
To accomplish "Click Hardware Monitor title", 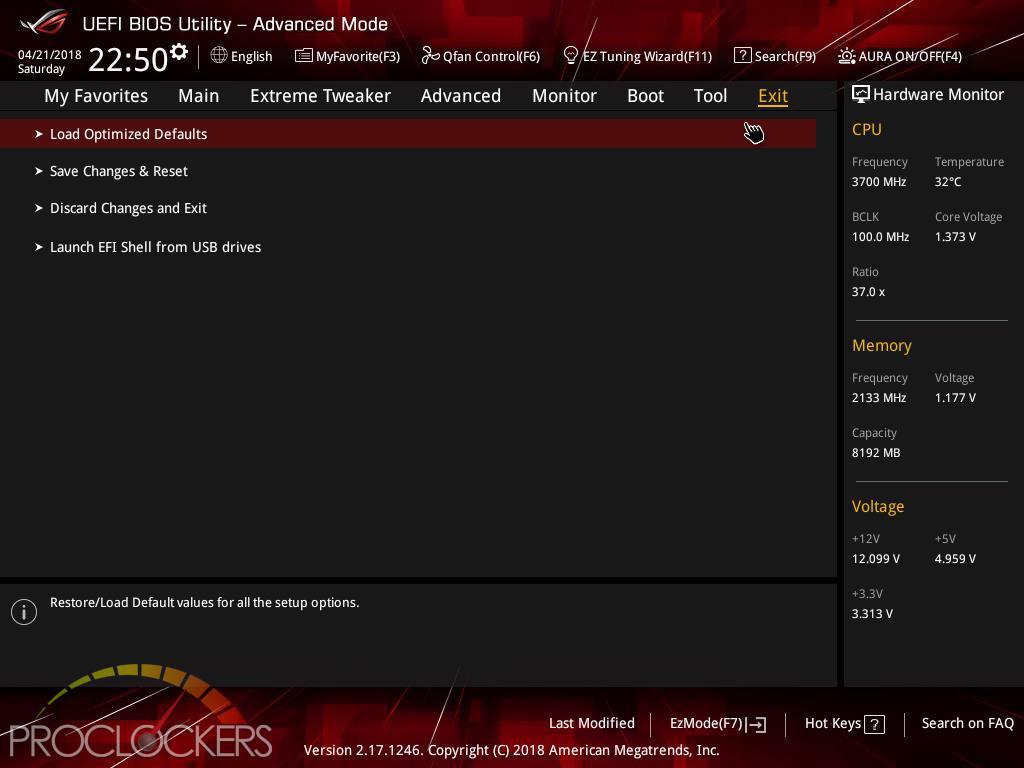I will coord(938,95).
